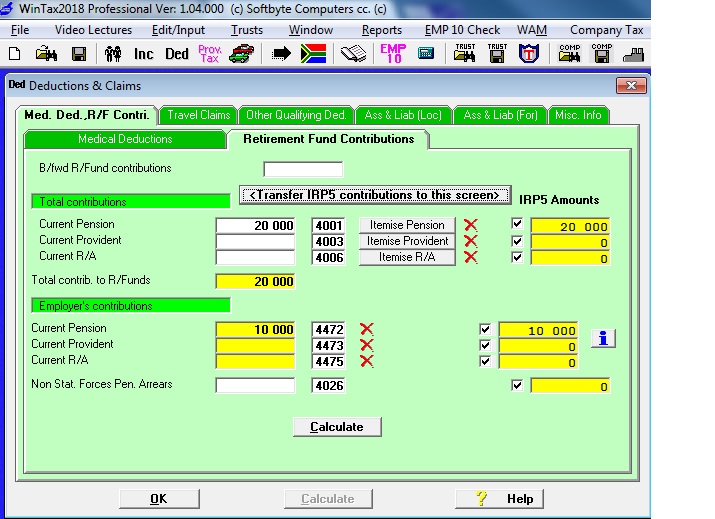The height and width of the screenshot is (519, 715).
Task: Click Calculate inside the green panel
Action: pyautogui.click(x=337, y=427)
